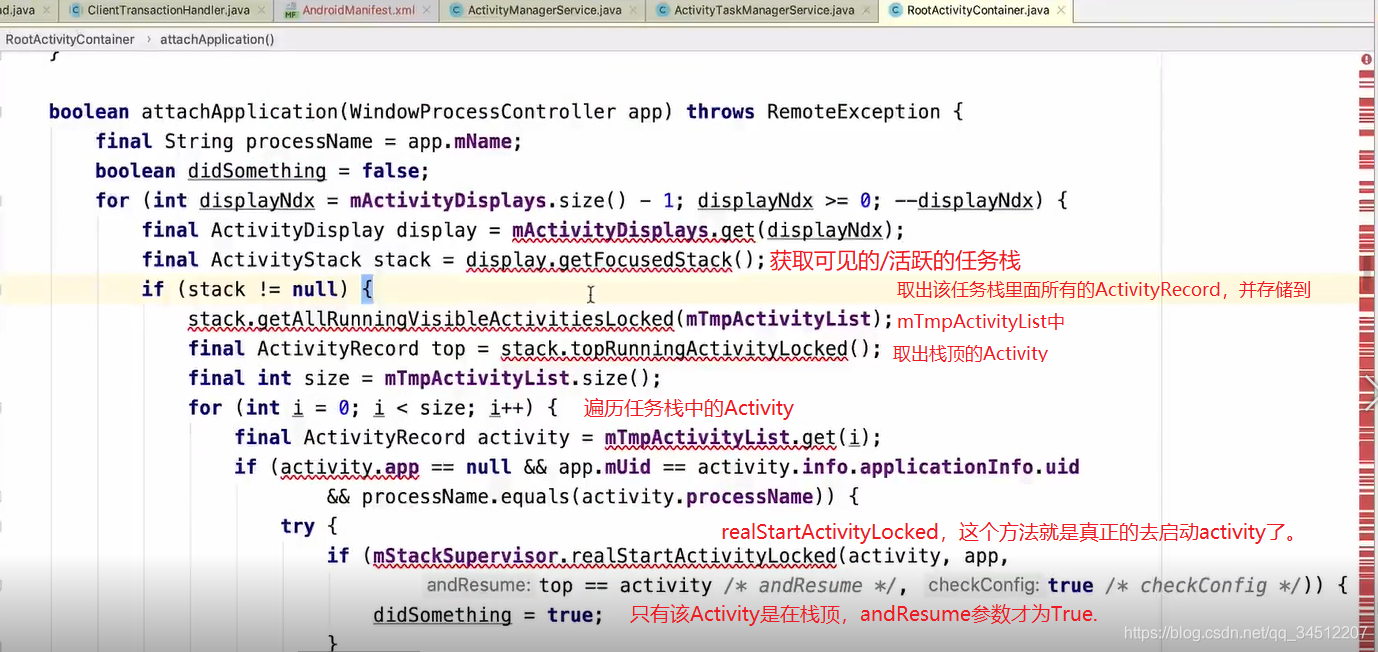This screenshot has height=652, width=1378.
Task: Click top == activity argument
Action: [x=626, y=586]
